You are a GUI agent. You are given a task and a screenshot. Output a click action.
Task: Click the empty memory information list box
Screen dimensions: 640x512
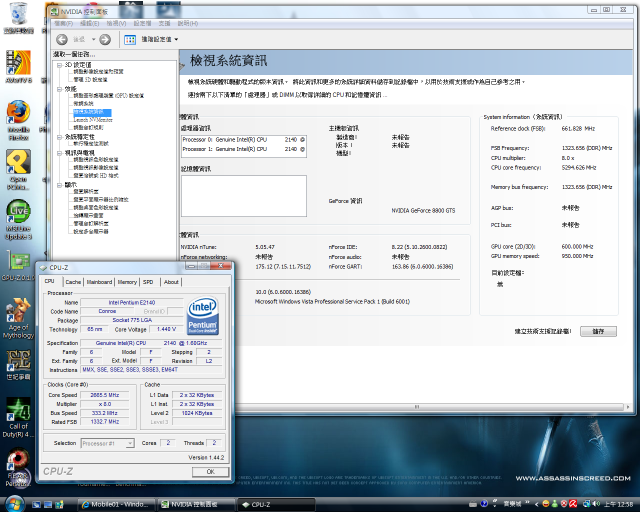click(x=244, y=196)
